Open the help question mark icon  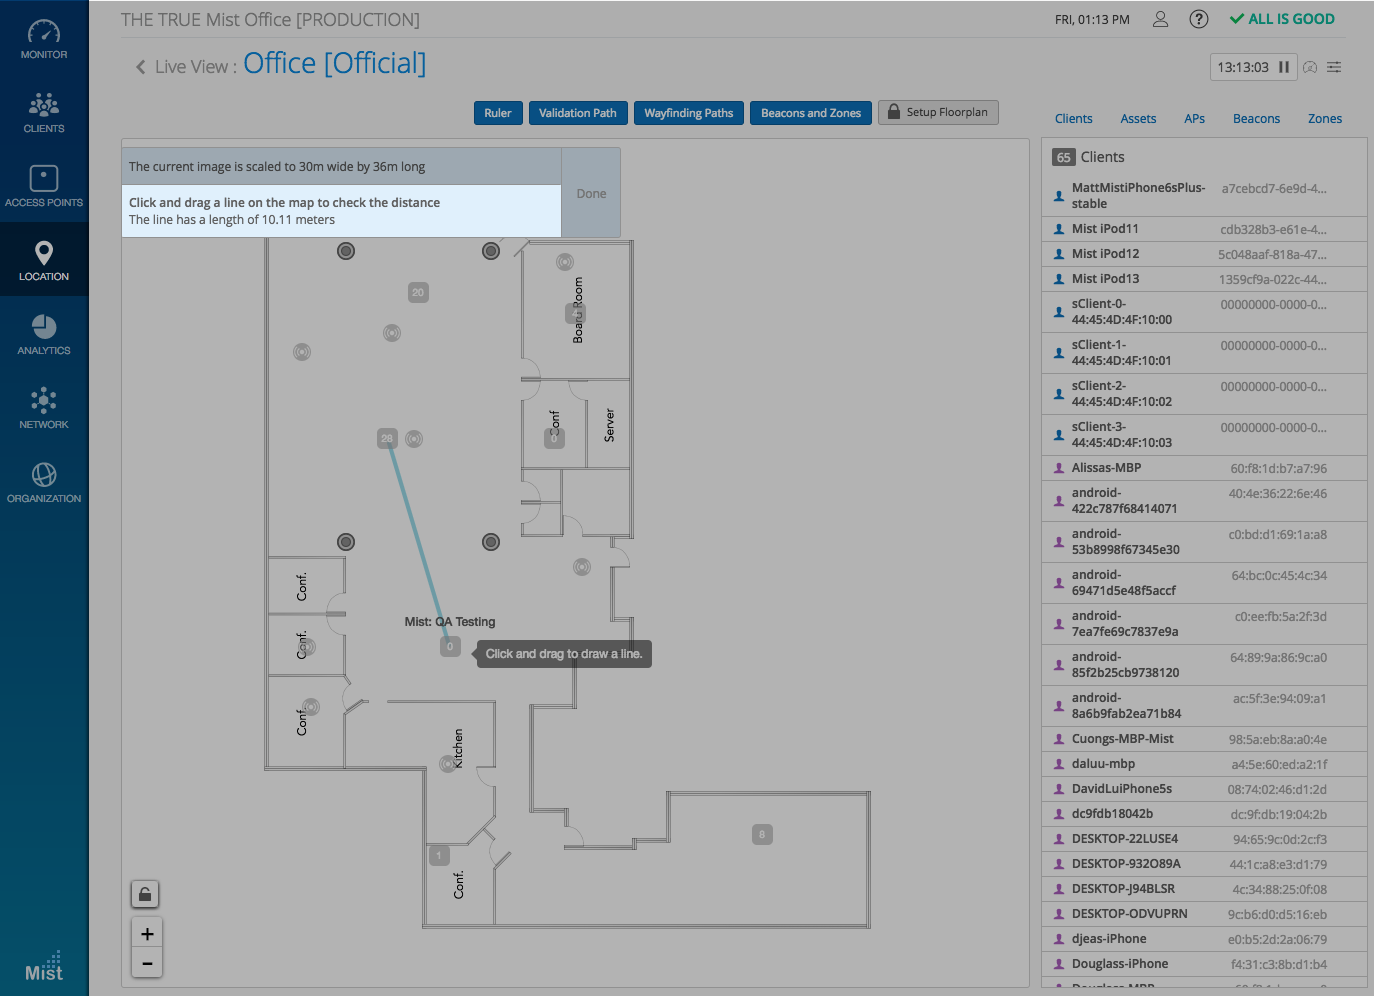click(x=1199, y=19)
